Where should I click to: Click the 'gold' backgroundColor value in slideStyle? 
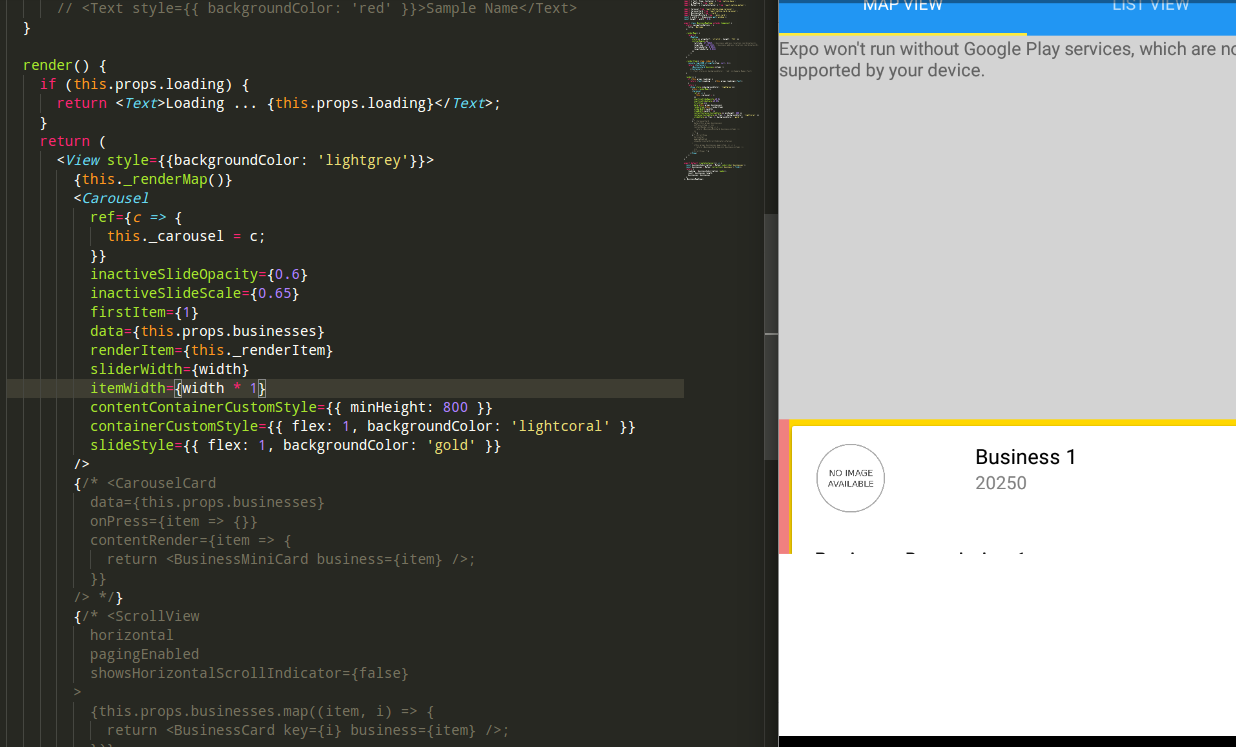tap(451, 445)
